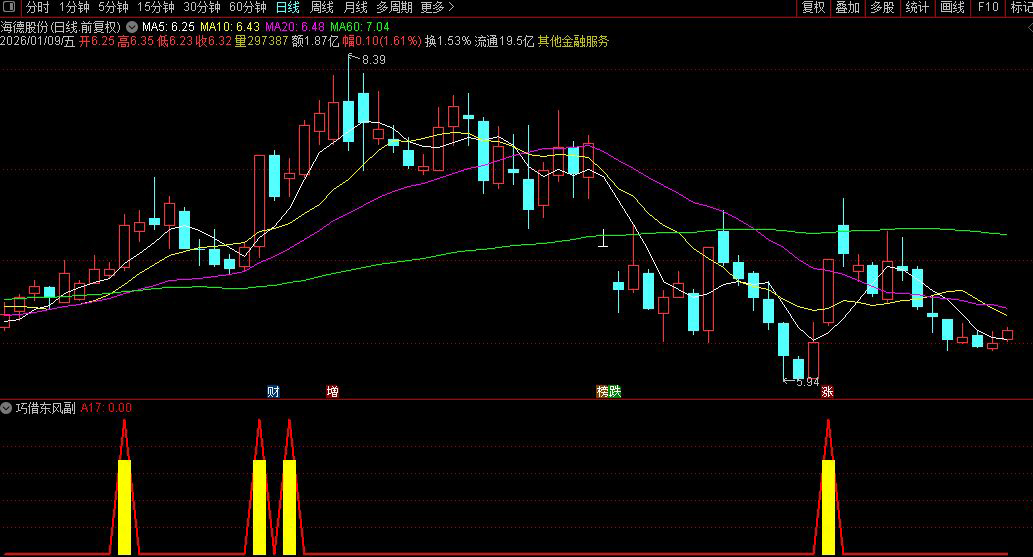Switch to the 月线 monthly chart tab
This screenshot has height=557, width=1033.
pos(356,7)
